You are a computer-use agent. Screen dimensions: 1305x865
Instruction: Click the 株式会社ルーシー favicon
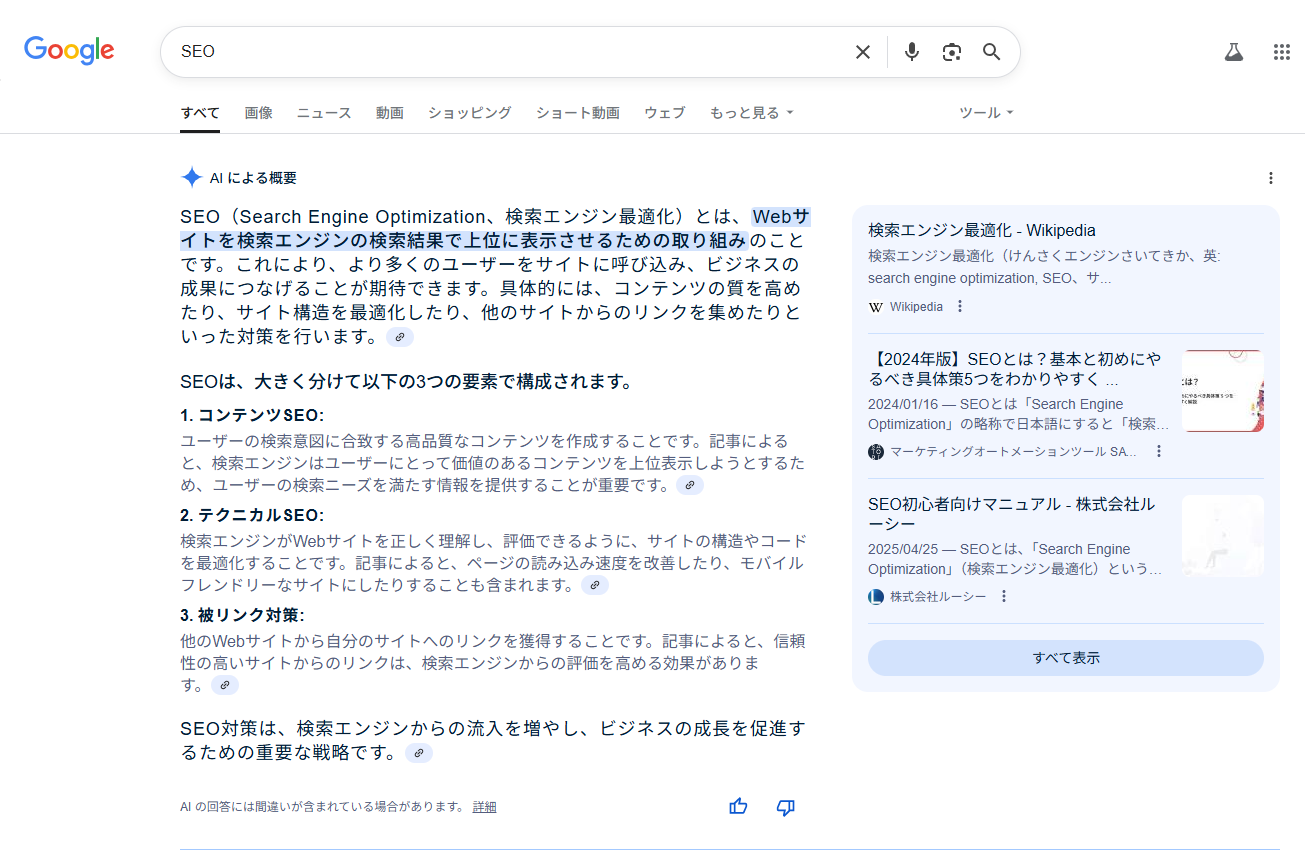tap(876, 597)
